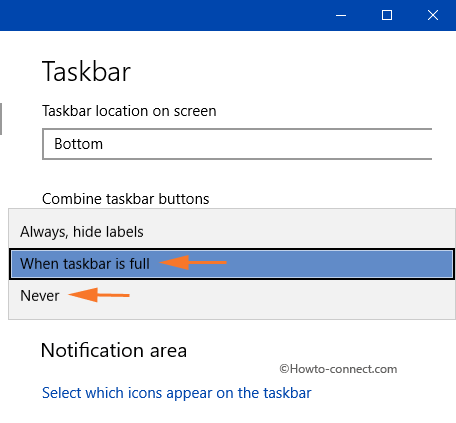Click the 'Taskbar location on screen' label
Viewport: 456px width, 423px height.
tap(129, 111)
